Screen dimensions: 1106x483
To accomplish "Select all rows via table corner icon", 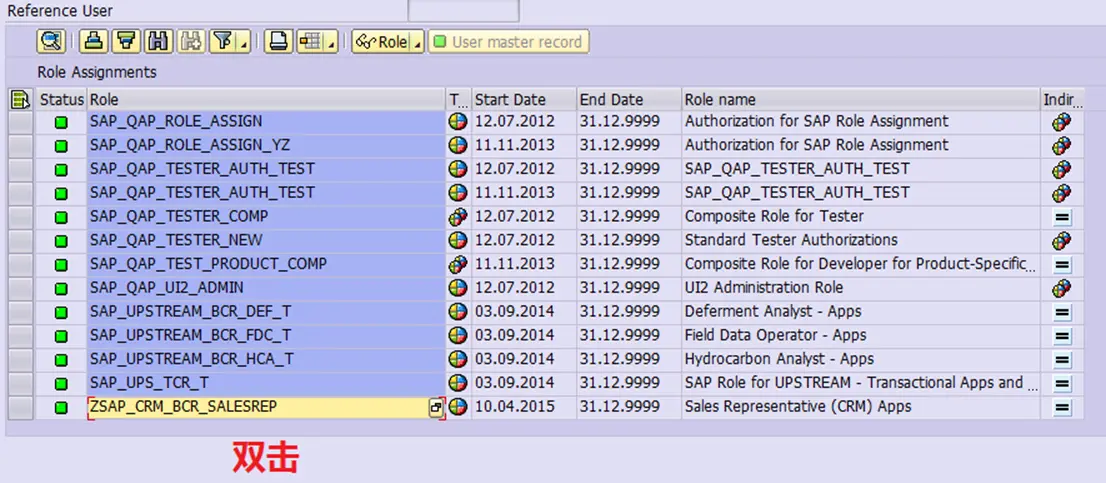I will [x=20, y=99].
